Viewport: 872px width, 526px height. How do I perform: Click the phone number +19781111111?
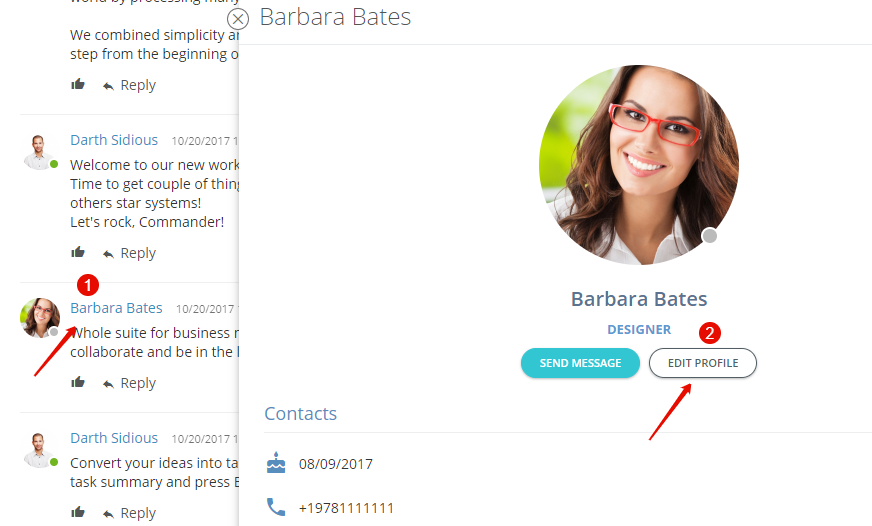pyautogui.click(x=346, y=508)
